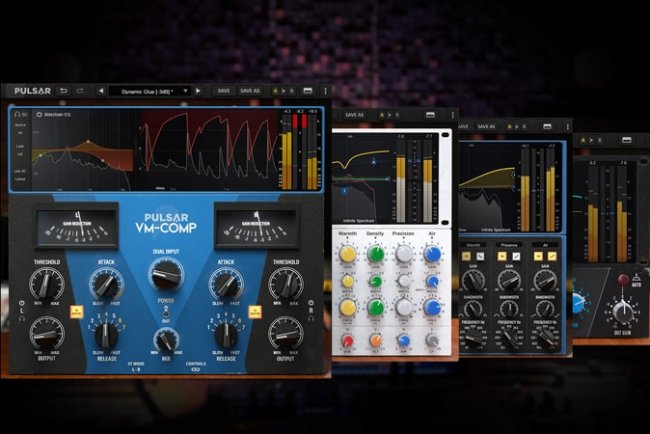650x434 pixels.
Task: Click SAVE AS in the dark three-band EQ
Action: [x=486, y=126]
